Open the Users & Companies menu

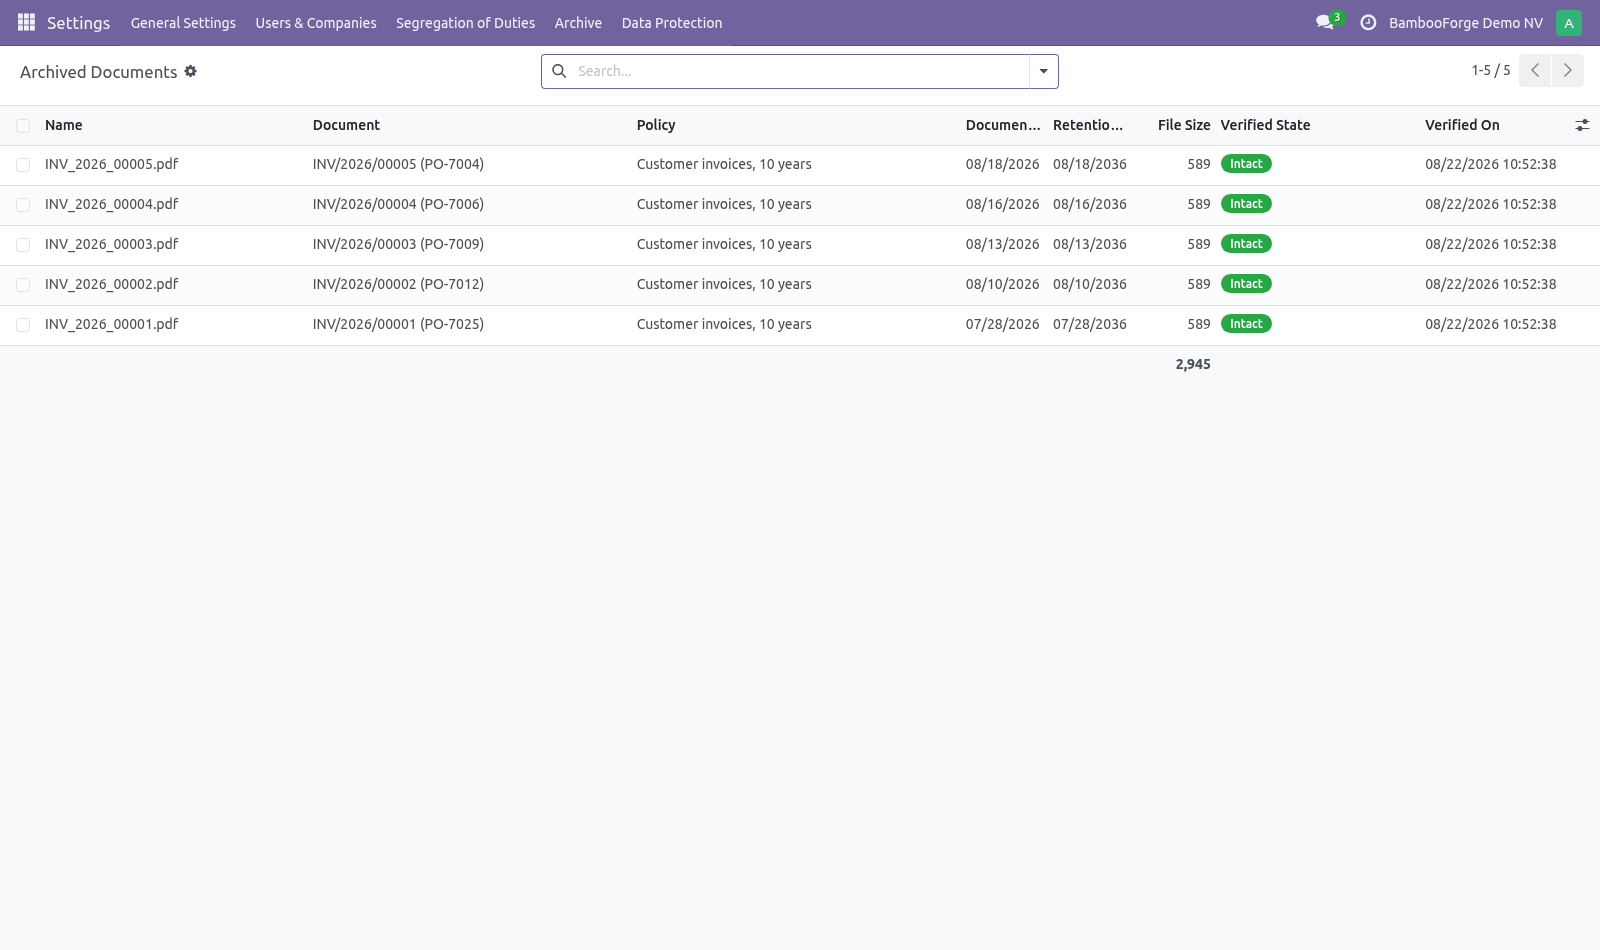click(x=316, y=22)
